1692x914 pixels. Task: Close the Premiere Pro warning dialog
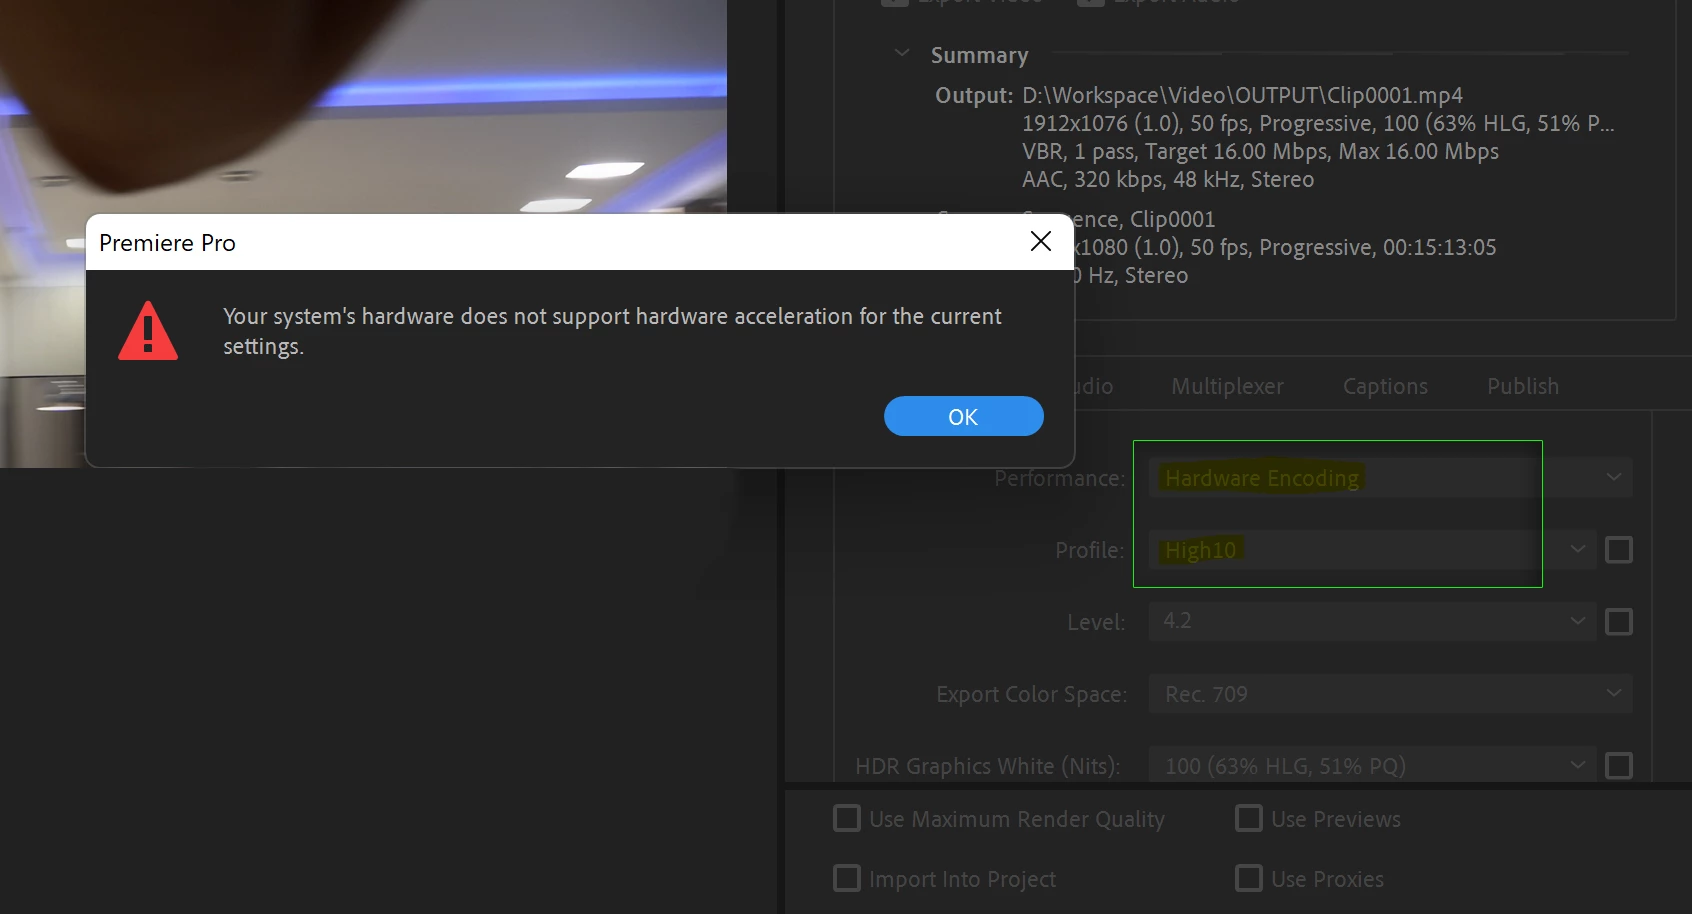click(x=1040, y=241)
